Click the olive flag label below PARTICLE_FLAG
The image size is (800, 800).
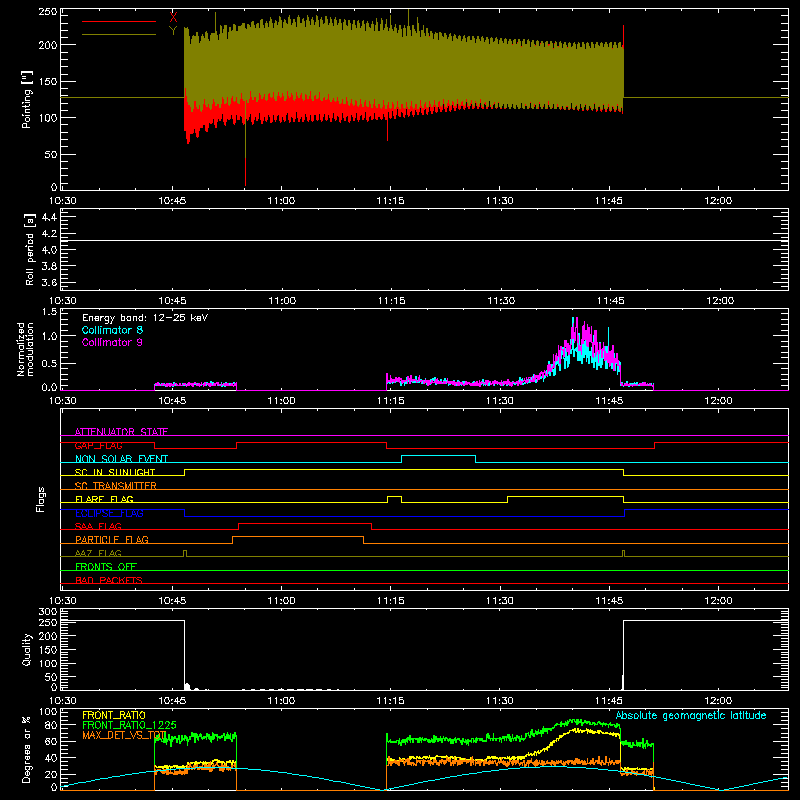point(98,553)
